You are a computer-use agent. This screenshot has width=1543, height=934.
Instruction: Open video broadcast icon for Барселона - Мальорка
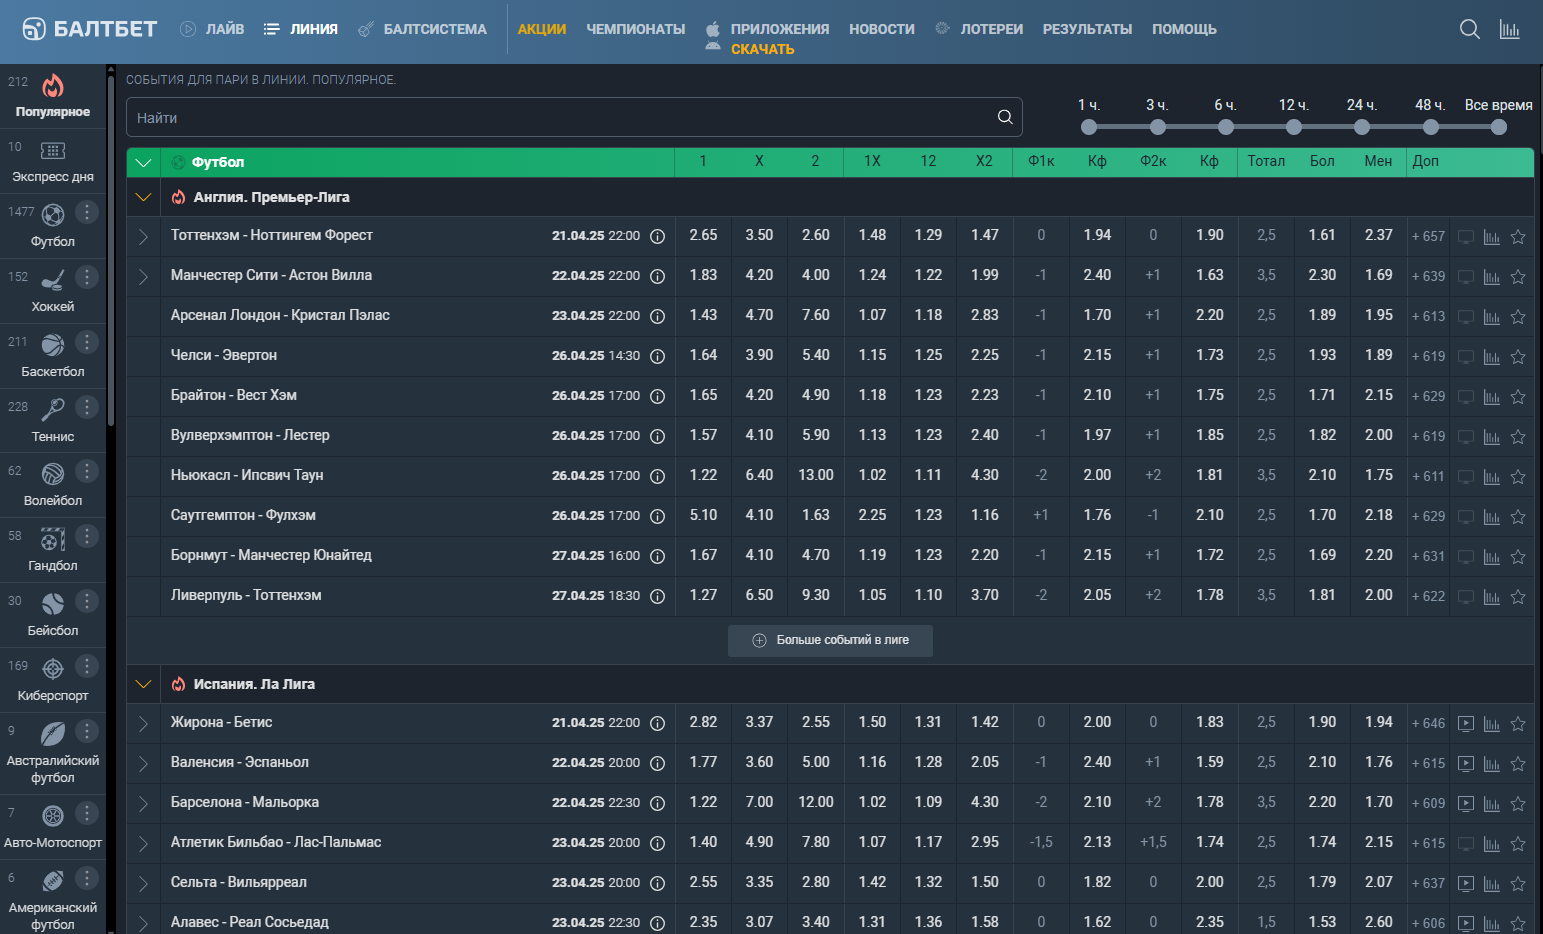[x=1466, y=804]
